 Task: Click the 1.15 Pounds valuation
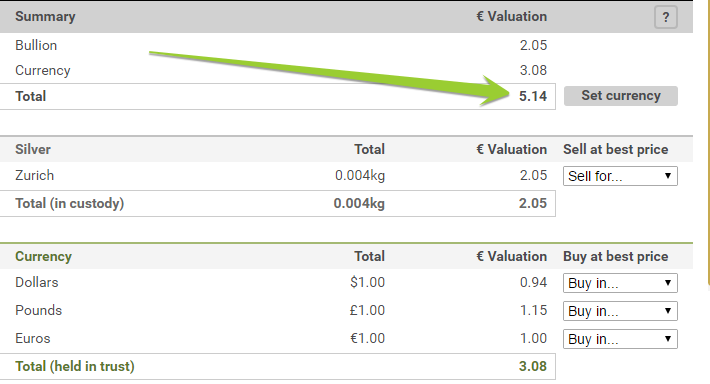(533, 311)
